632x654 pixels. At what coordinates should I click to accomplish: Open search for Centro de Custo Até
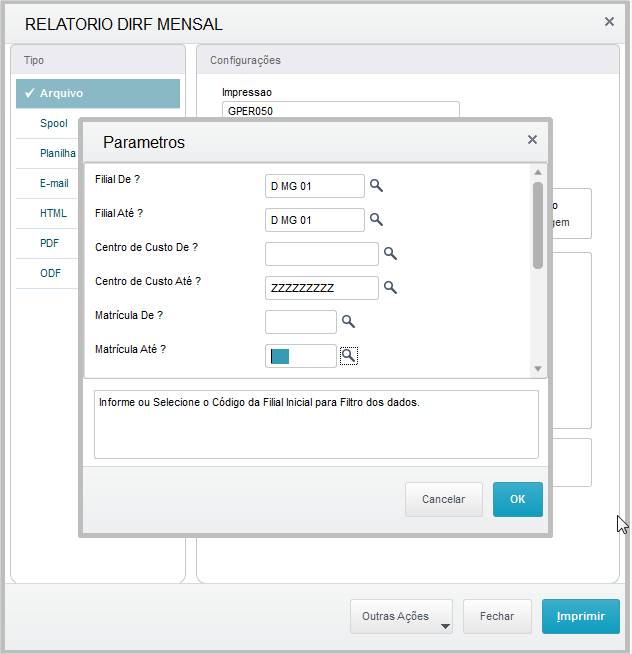(390, 287)
